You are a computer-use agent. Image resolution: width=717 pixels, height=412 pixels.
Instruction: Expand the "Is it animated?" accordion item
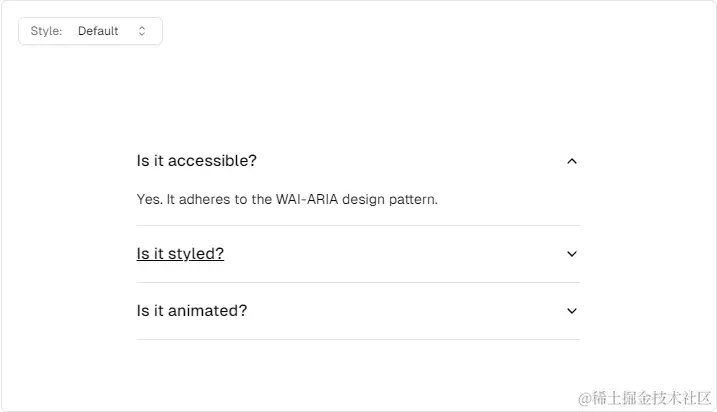coord(358,311)
